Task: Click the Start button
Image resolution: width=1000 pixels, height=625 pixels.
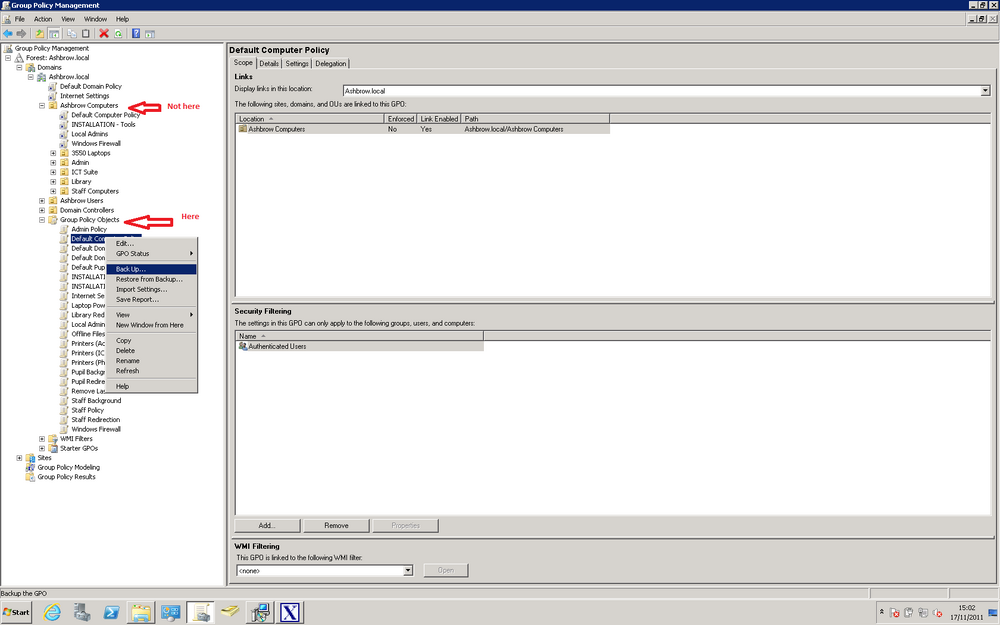Action: pos(16,612)
